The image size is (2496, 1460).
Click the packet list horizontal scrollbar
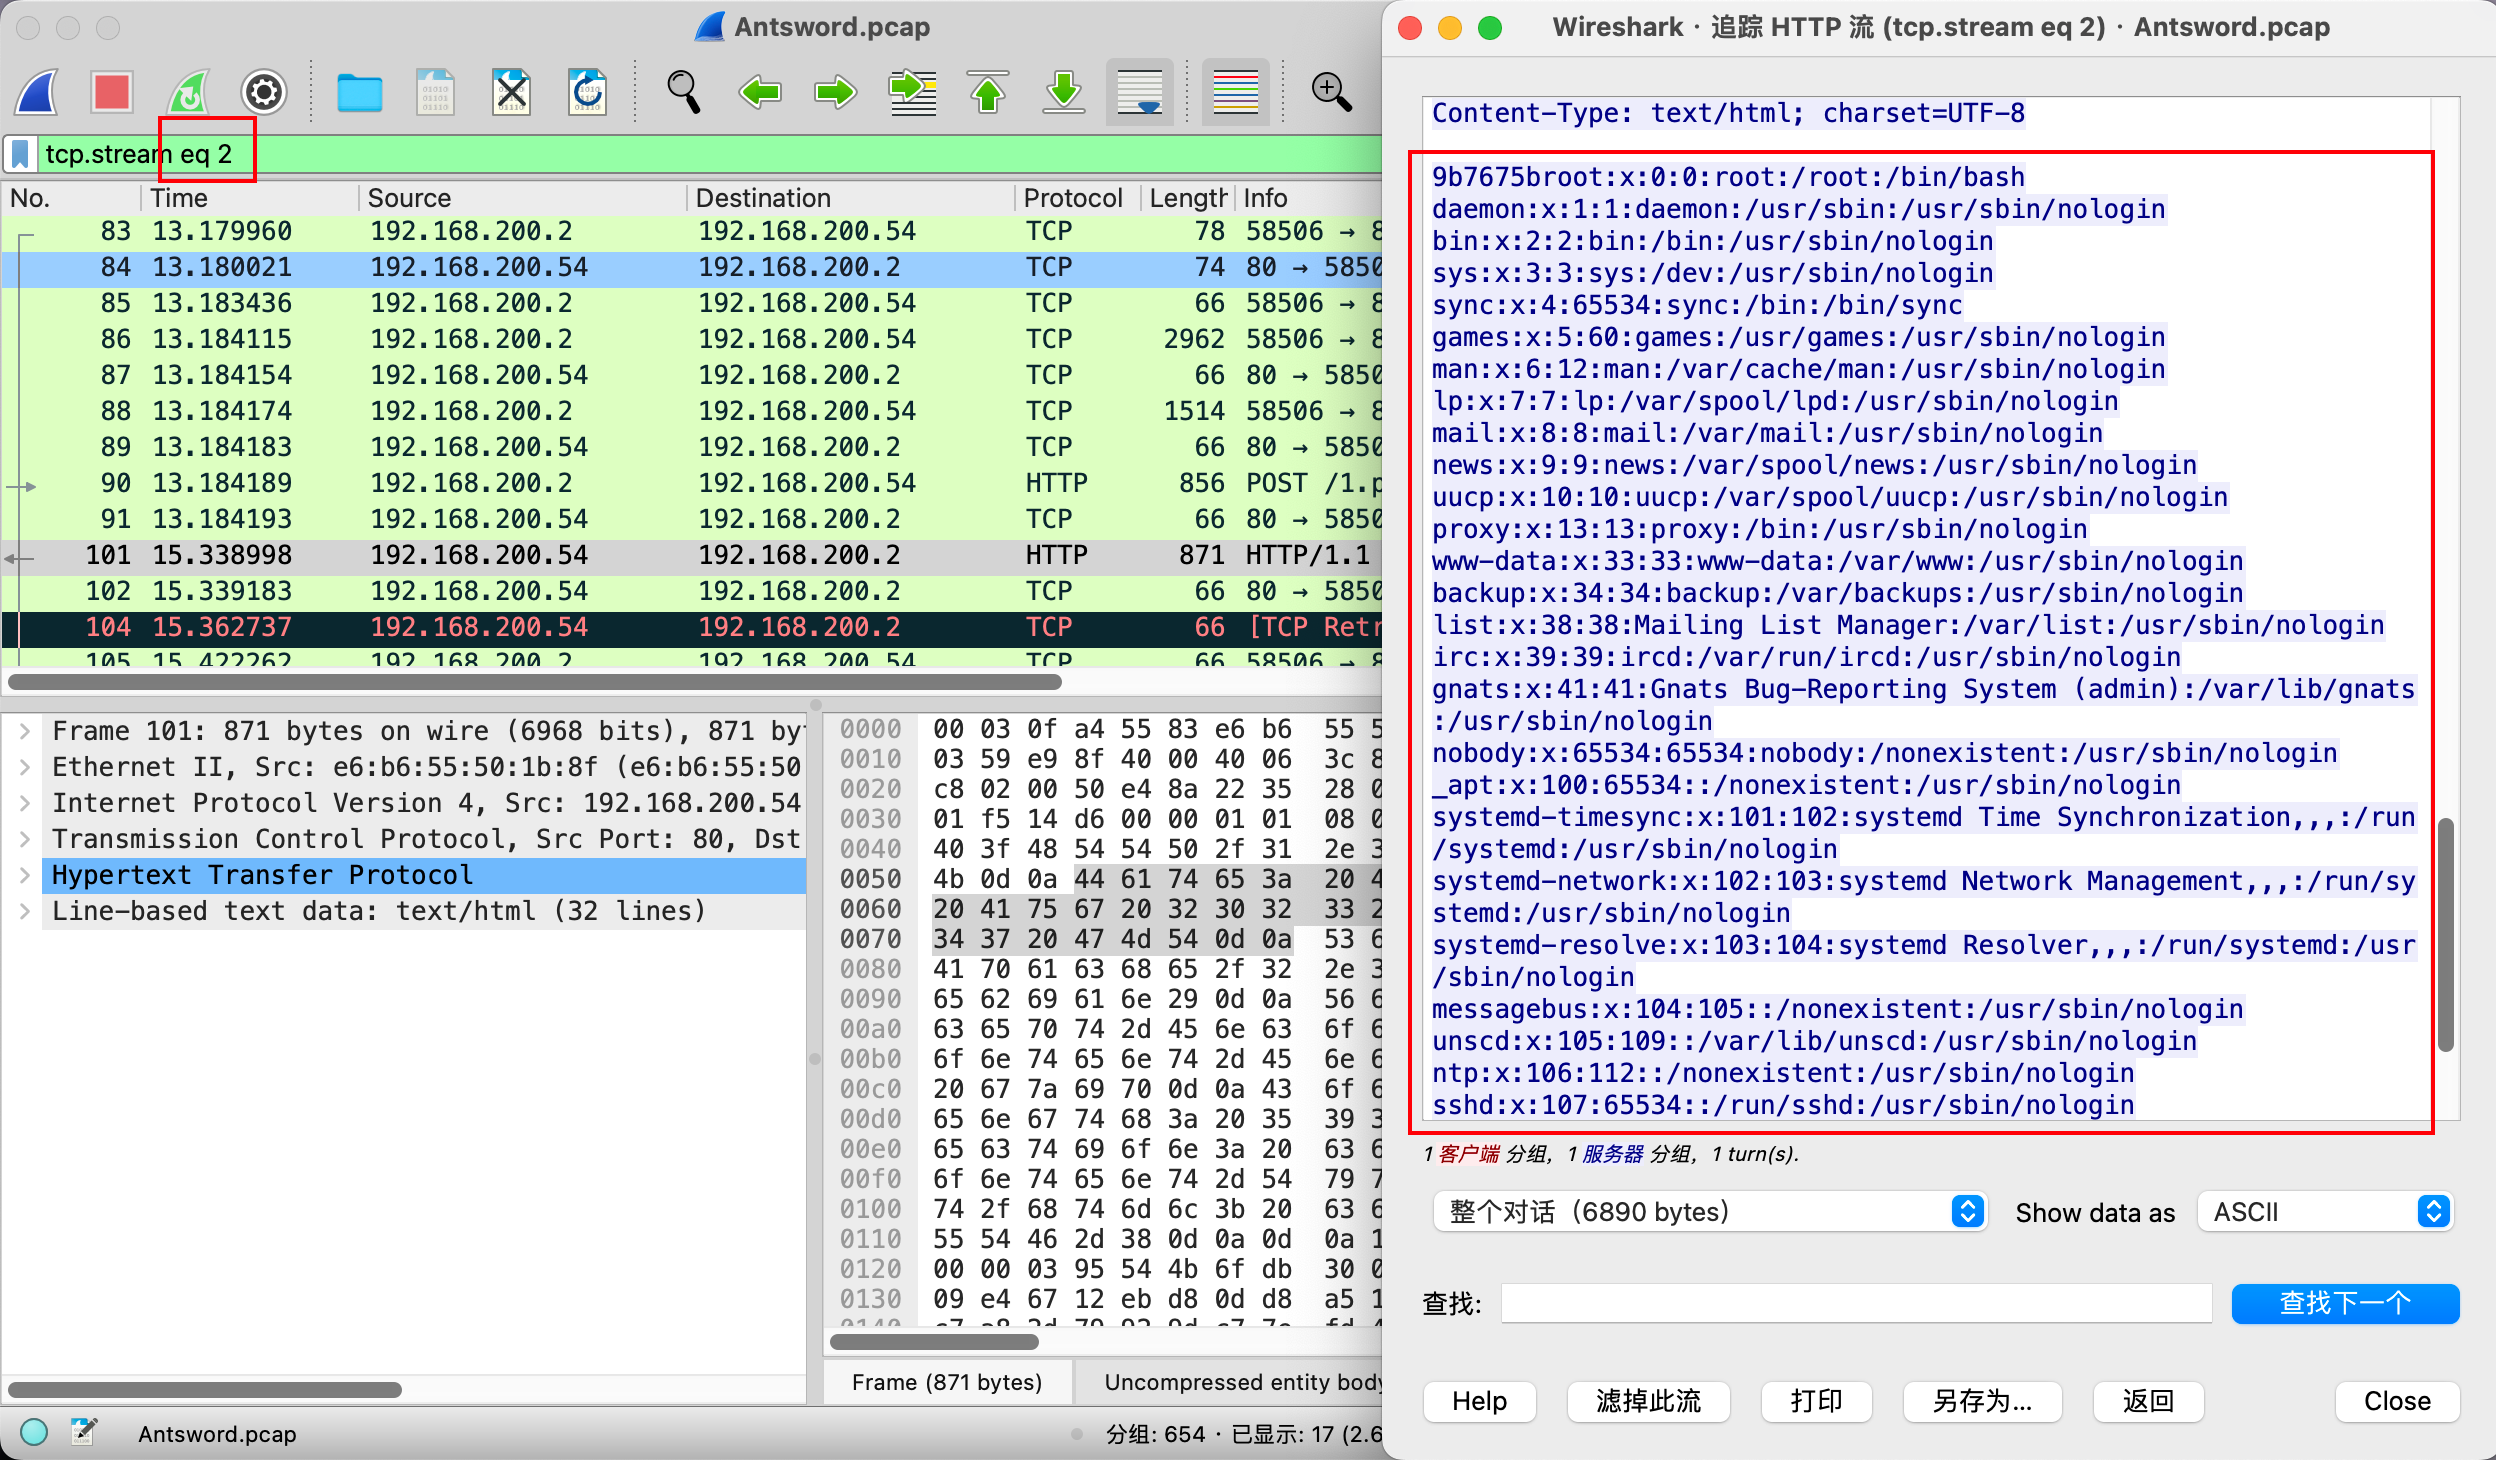click(535, 682)
